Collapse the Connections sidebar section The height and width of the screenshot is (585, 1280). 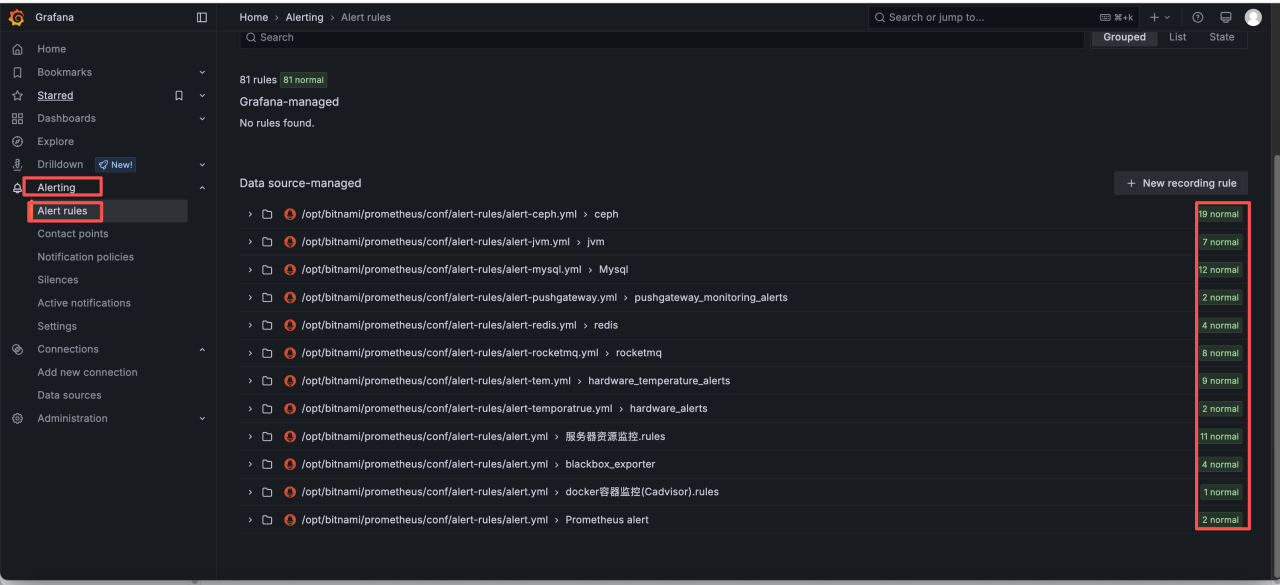coord(202,350)
